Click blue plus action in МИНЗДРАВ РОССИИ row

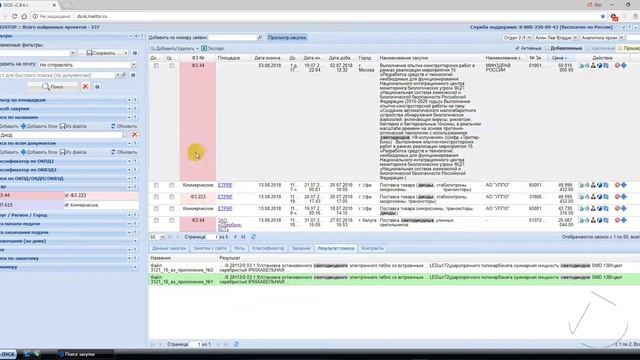[x=624, y=65]
